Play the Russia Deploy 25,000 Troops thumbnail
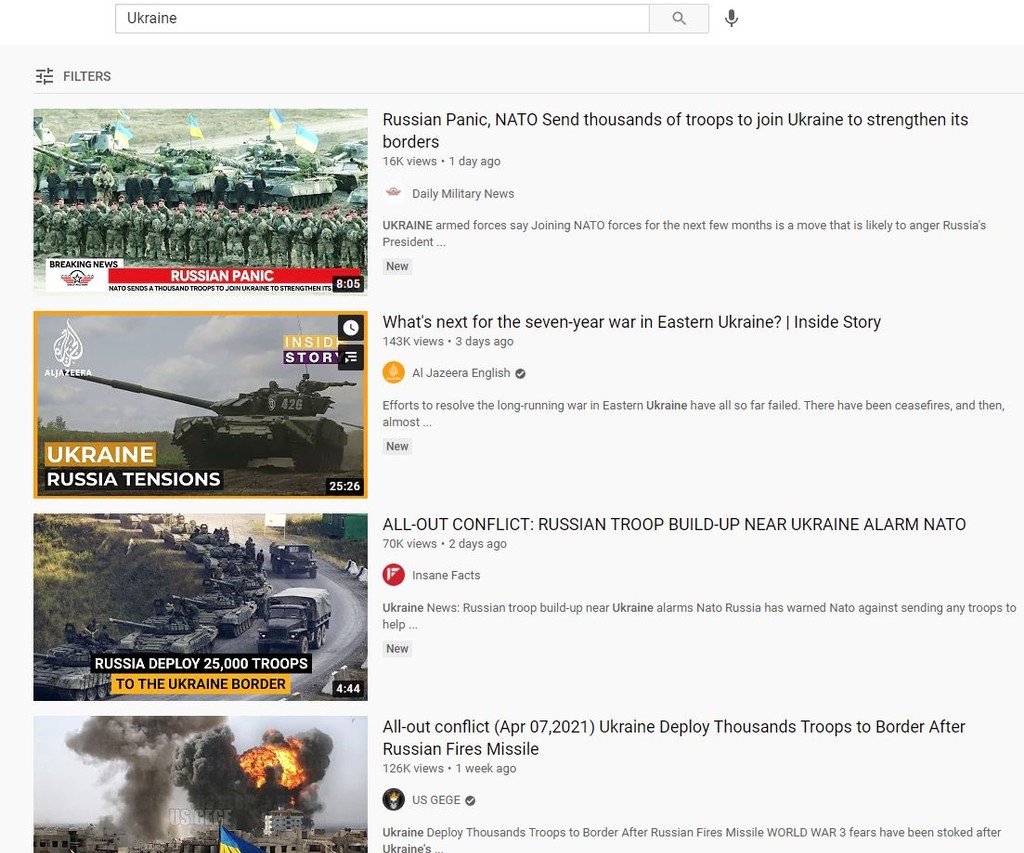This screenshot has height=853, width=1024. 200,607
